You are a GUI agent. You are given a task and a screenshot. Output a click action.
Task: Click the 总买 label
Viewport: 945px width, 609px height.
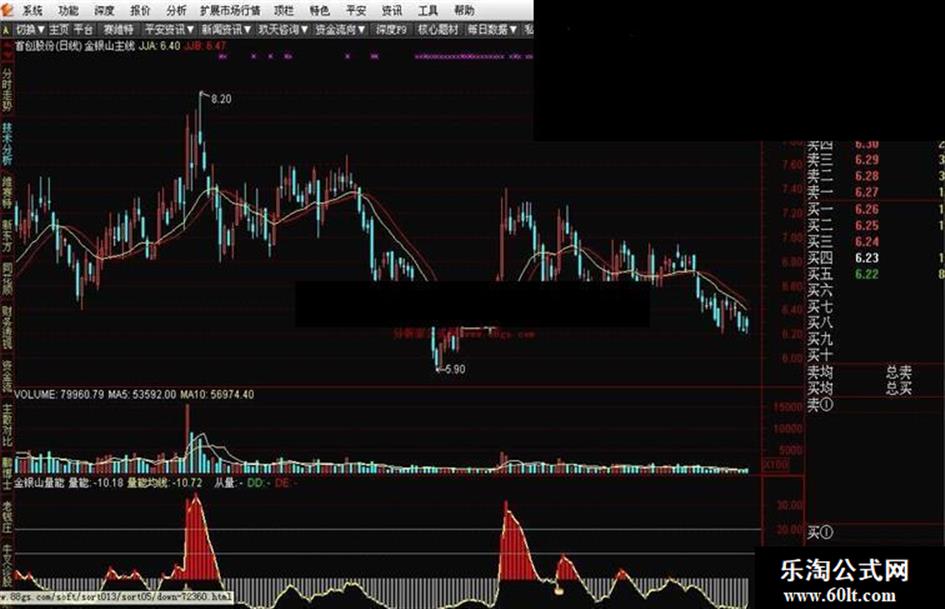(x=899, y=388)
